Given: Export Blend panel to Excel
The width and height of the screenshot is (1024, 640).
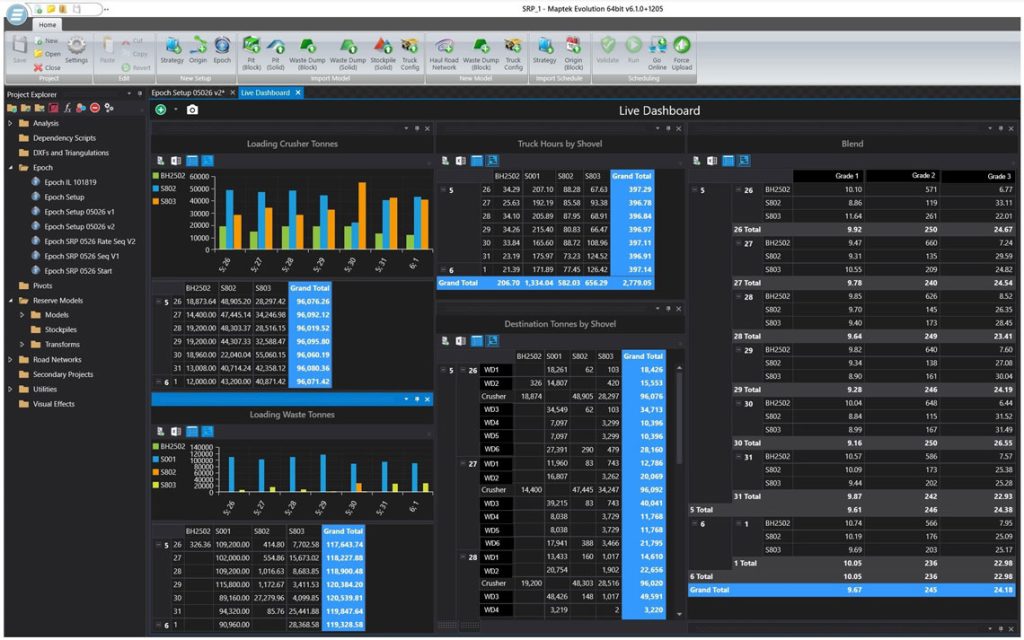Looking at the screenshot, I should click(x=712, y=161).
